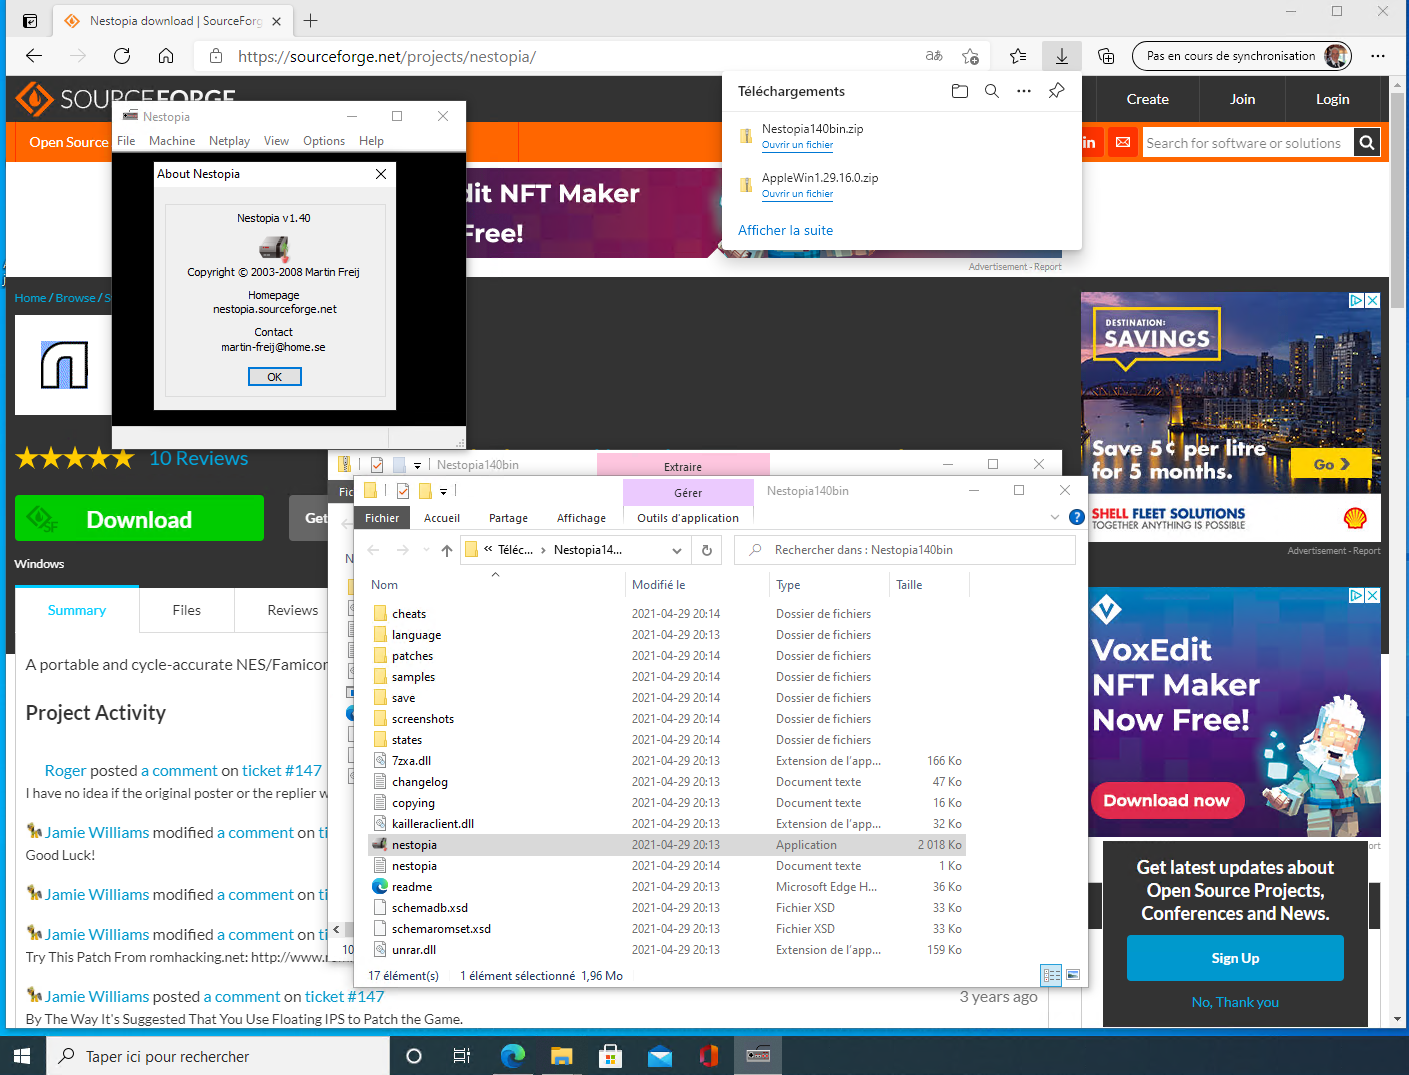Viewport: 1409px width, 1075px height.
Task: Open Microsoft Store from the taskbar
Action: click(610, 1056)
